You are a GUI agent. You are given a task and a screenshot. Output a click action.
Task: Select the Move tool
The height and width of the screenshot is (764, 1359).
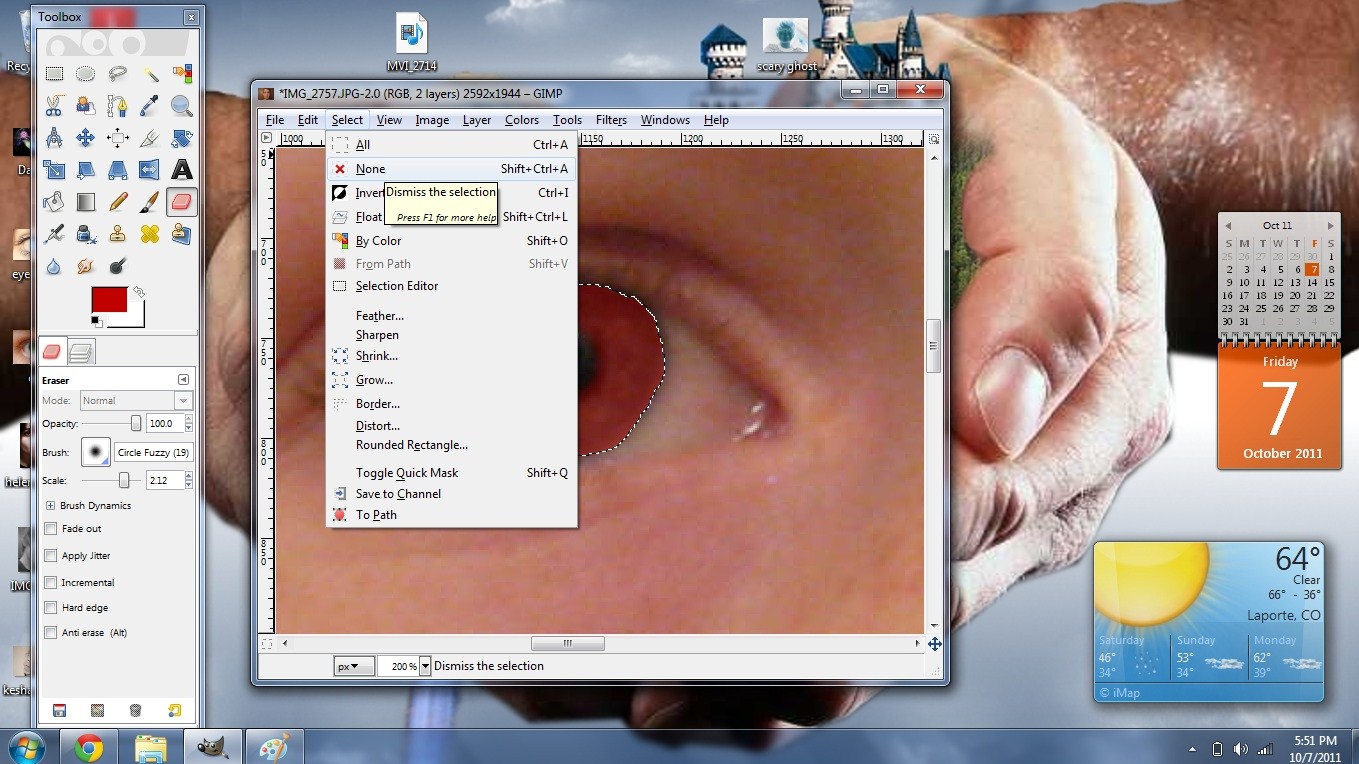click(x=86, y=138)
